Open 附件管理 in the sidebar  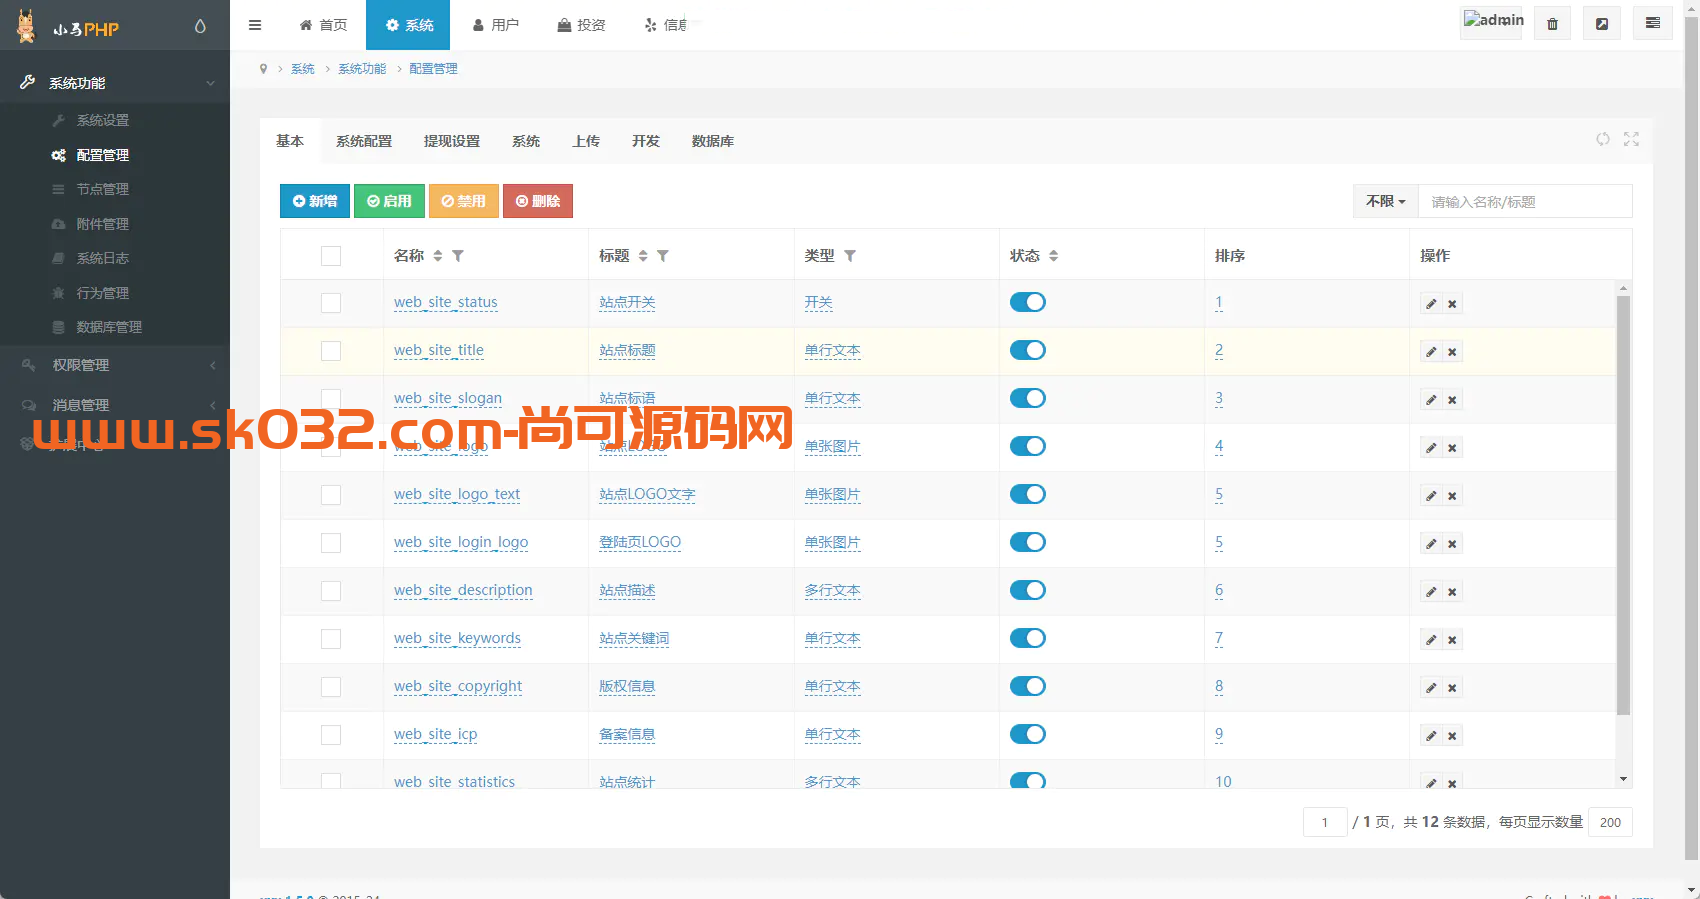[102, 224]
